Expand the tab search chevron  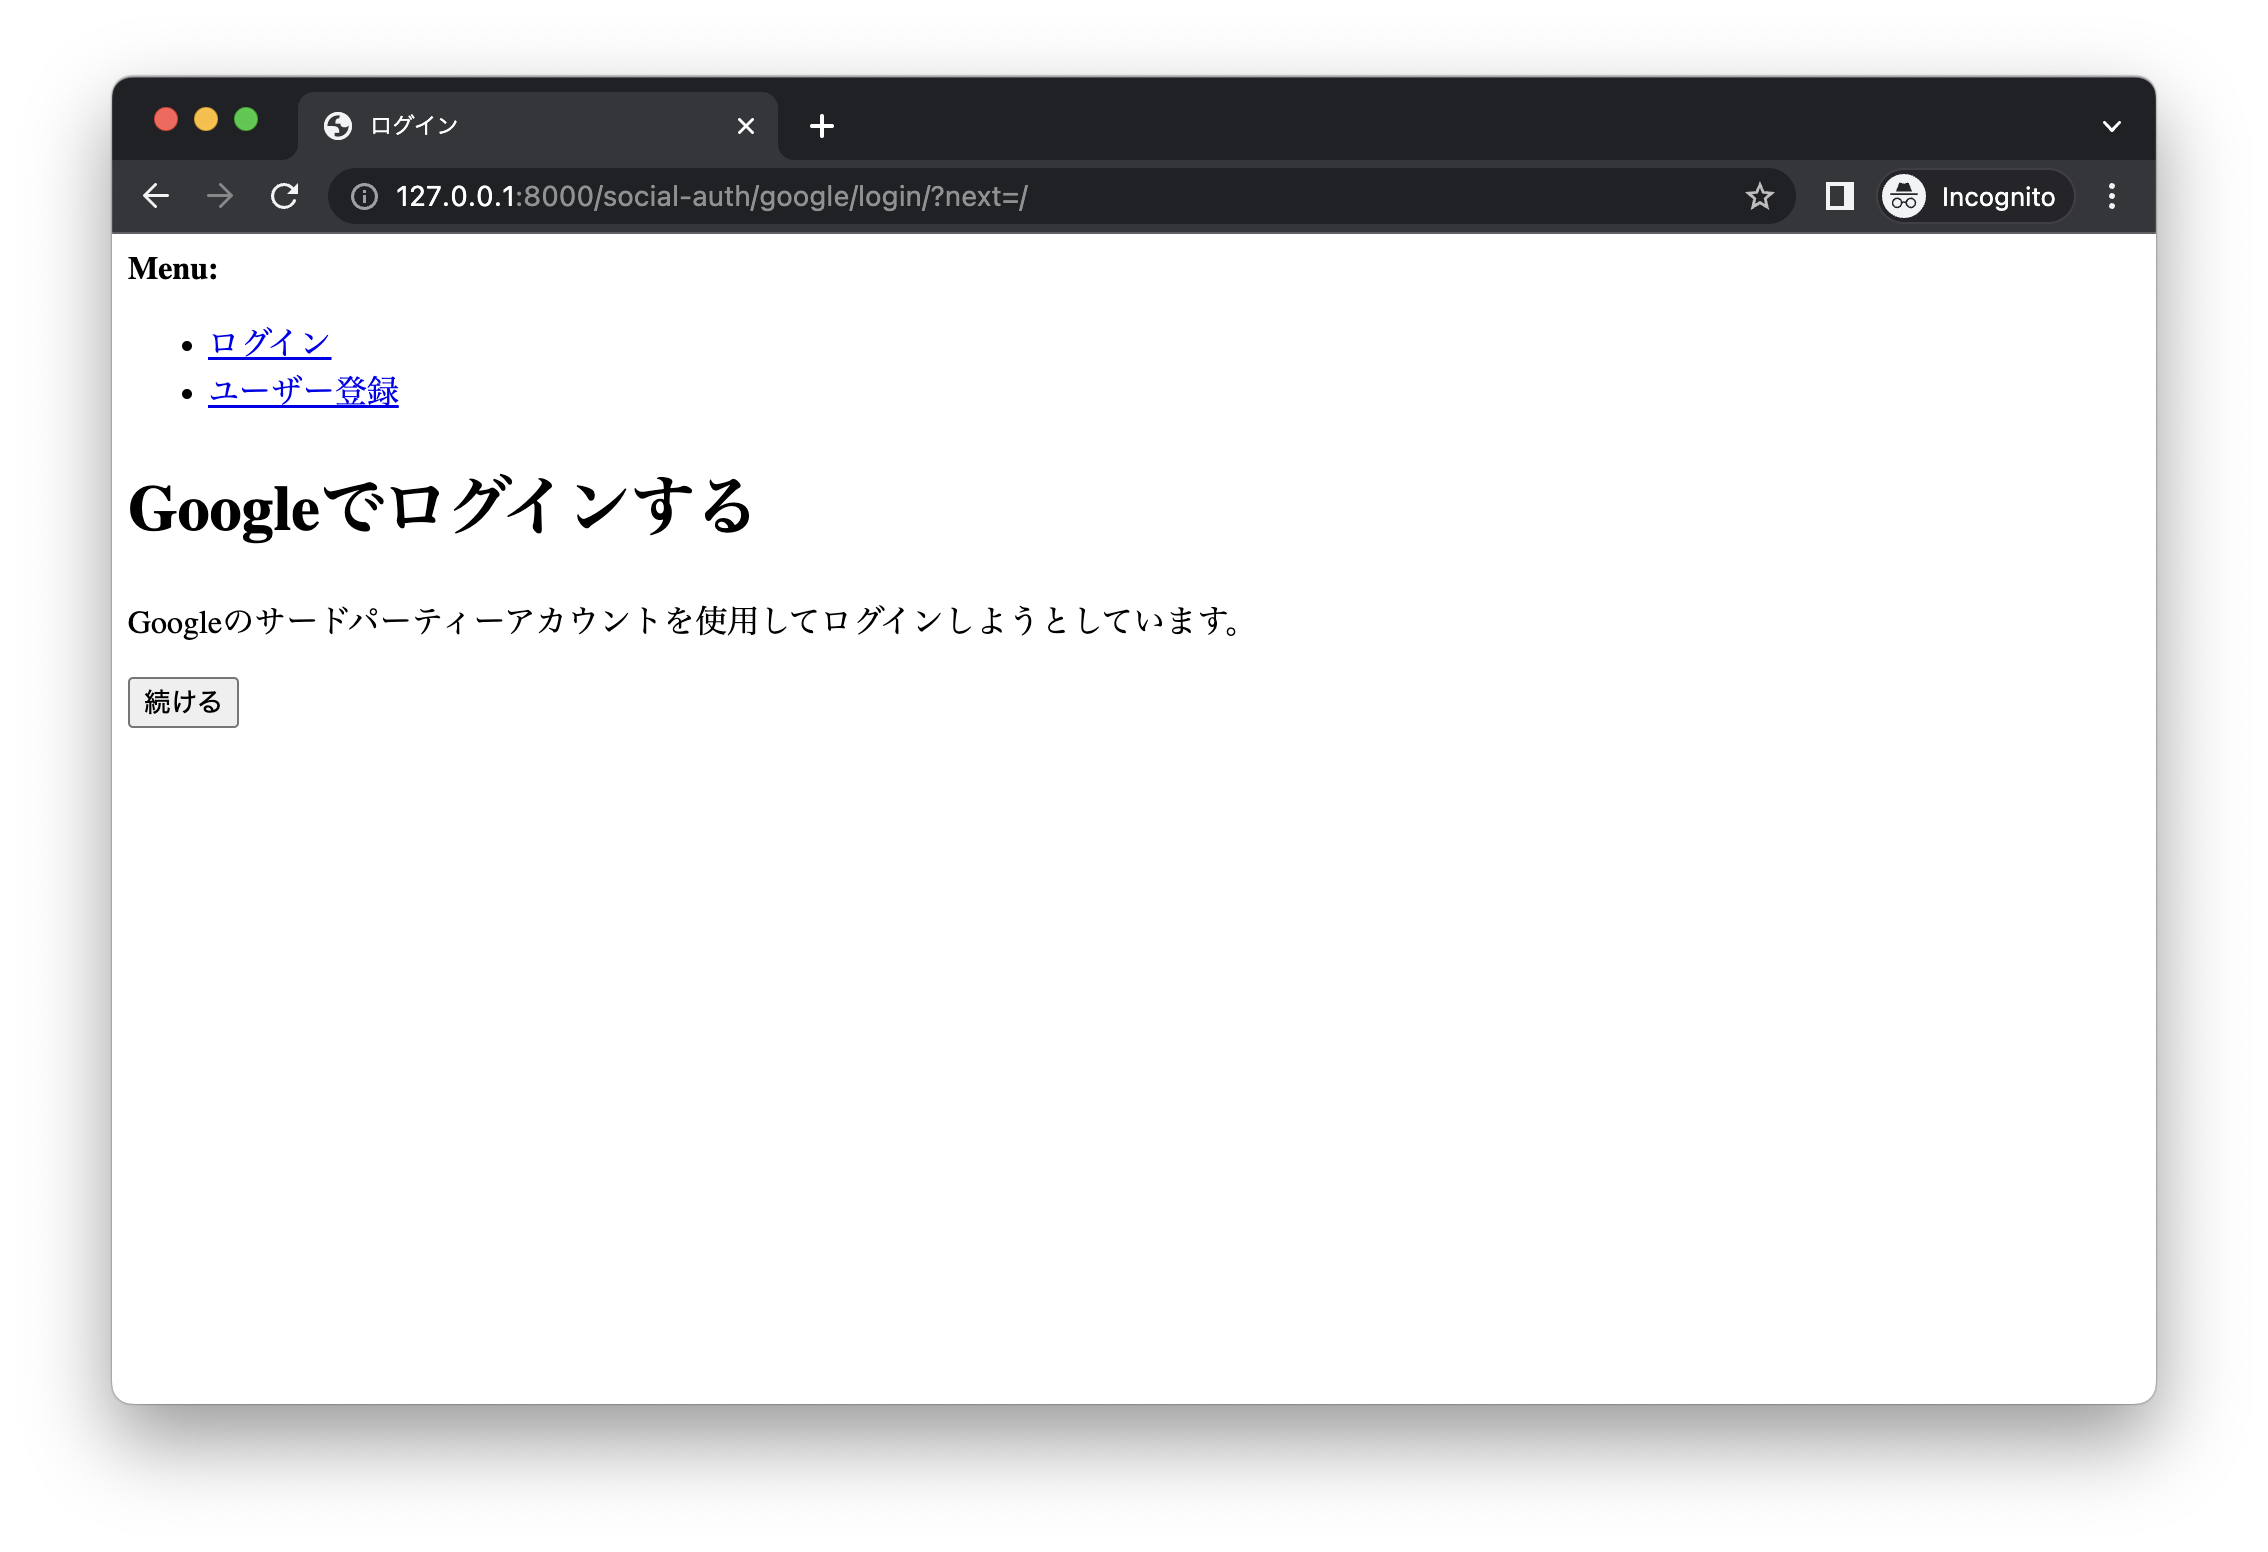tap(2112, 125)
